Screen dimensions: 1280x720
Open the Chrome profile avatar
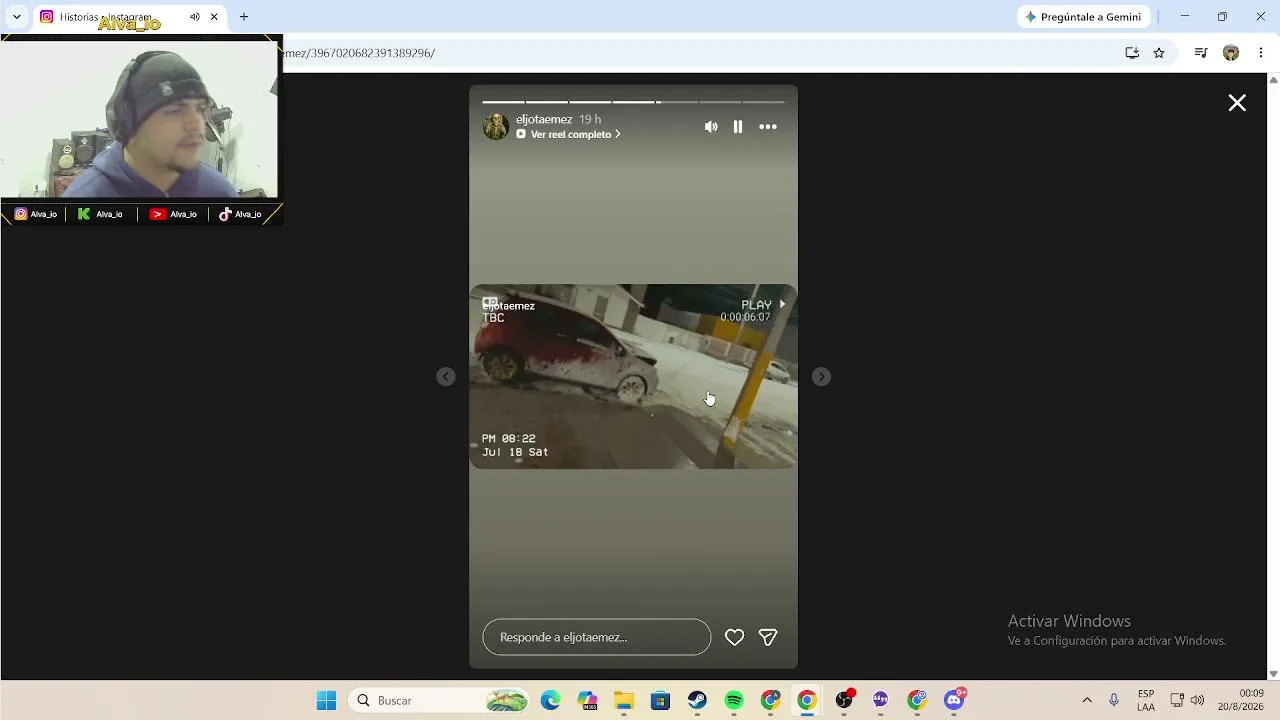tap(1231, 53)
